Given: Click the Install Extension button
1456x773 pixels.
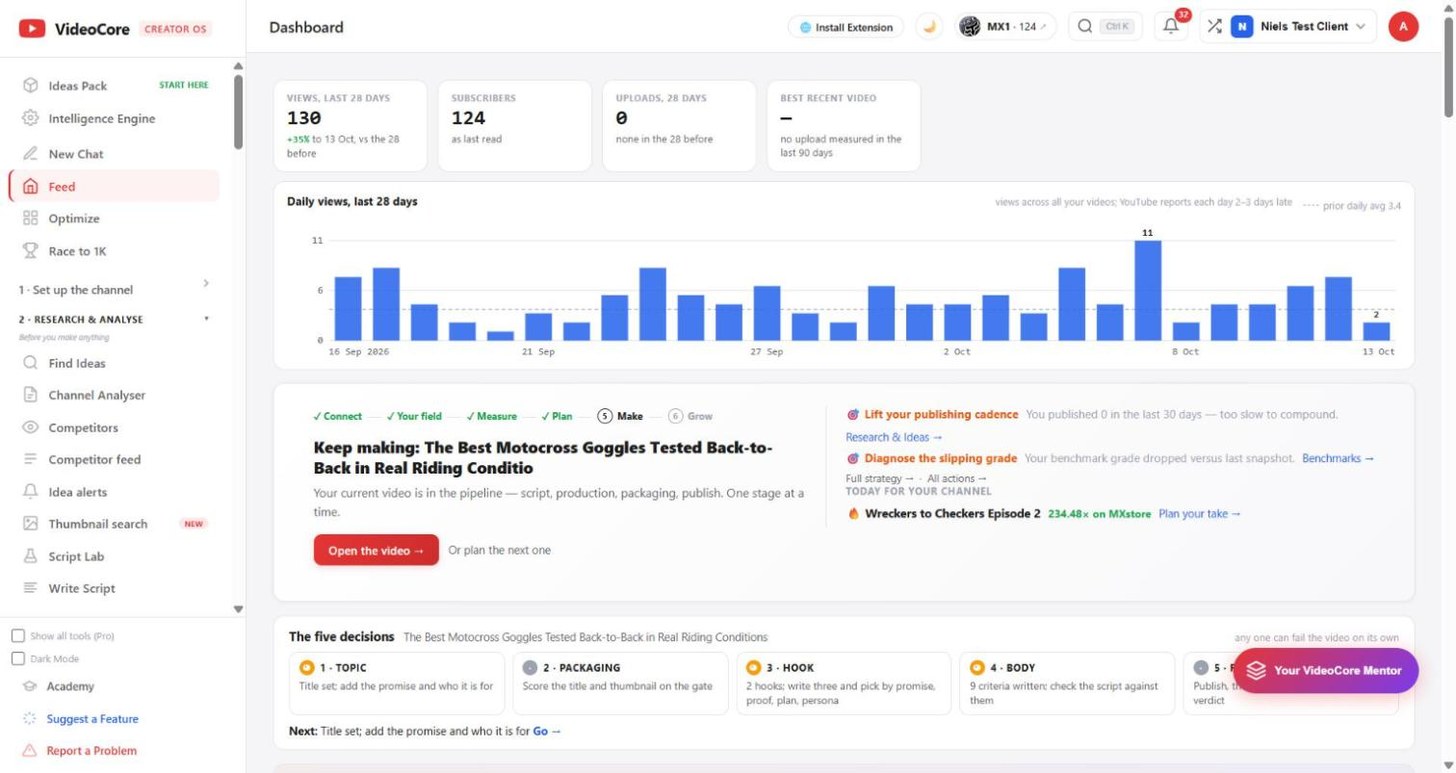Looking at the screenshot, I should 846,27.
